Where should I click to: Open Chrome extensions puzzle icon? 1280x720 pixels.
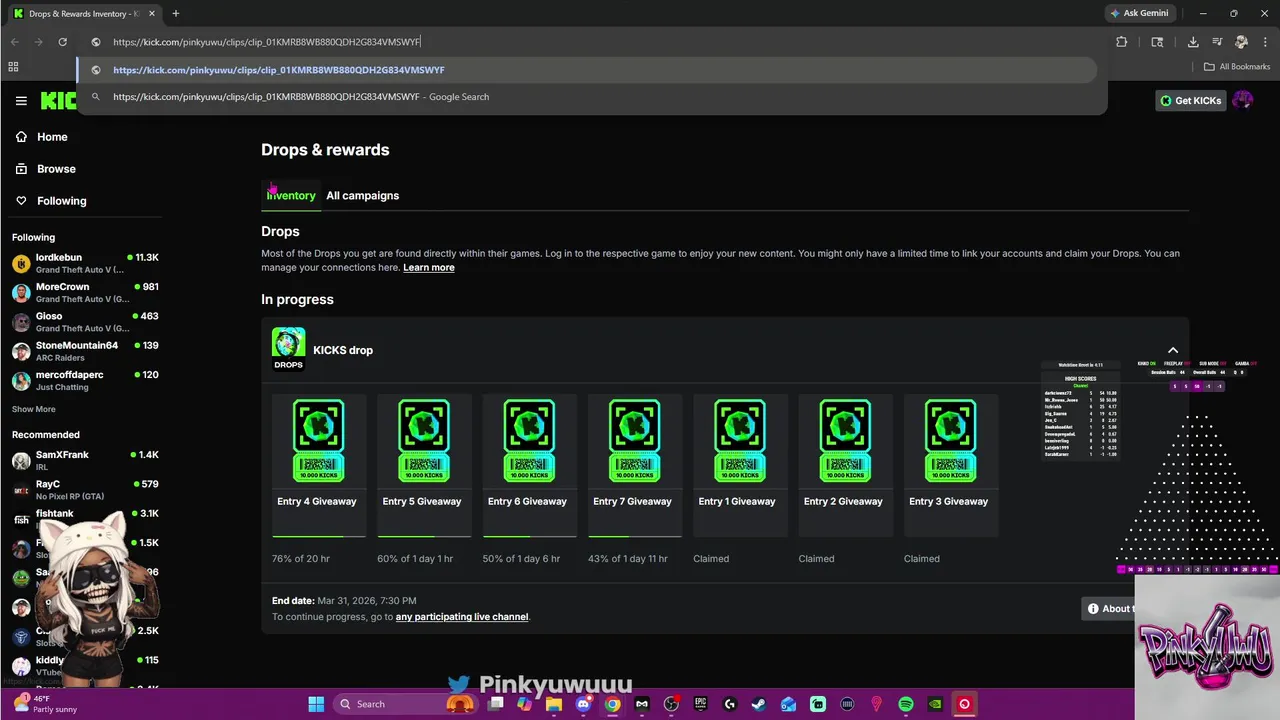click(1121, 42)
